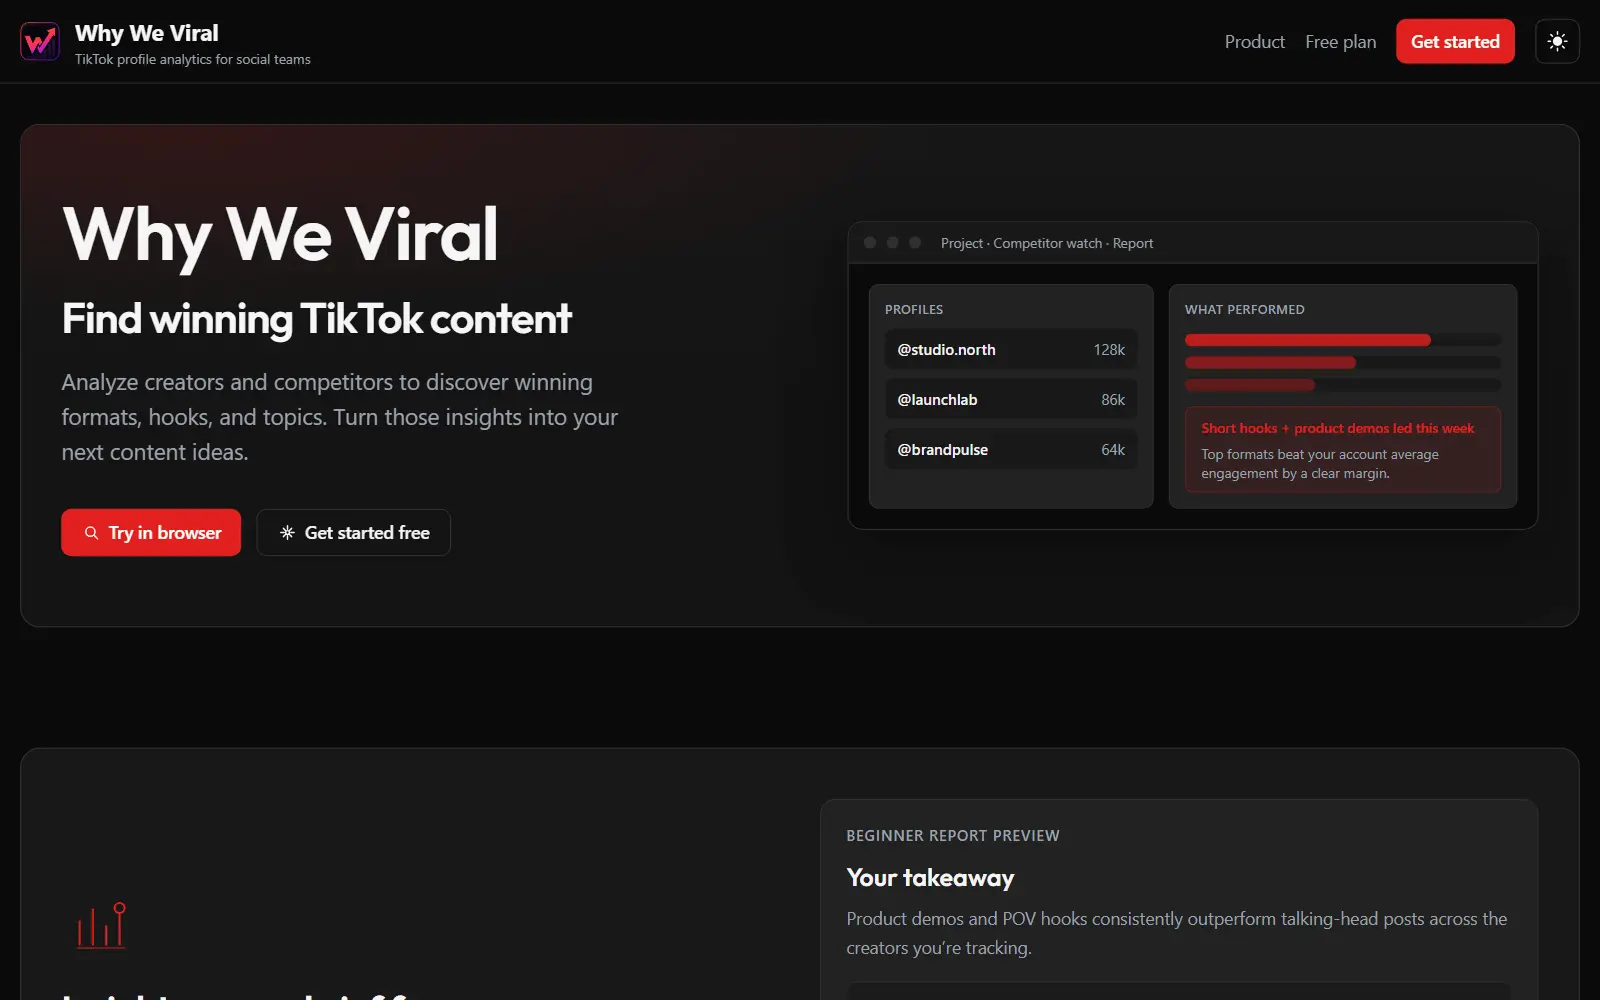
Task: Select the @launchlab profile row
Action: click(1011, 399)
